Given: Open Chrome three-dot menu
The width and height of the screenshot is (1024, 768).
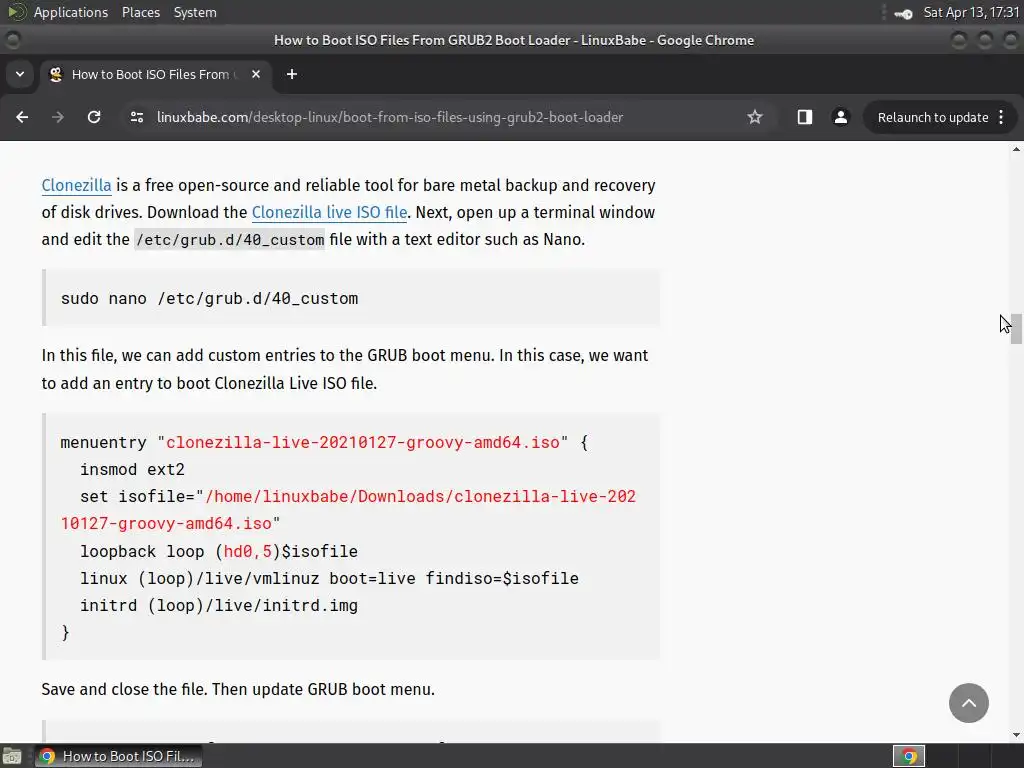Looking at the screenshot, I should coord(1001,118).
